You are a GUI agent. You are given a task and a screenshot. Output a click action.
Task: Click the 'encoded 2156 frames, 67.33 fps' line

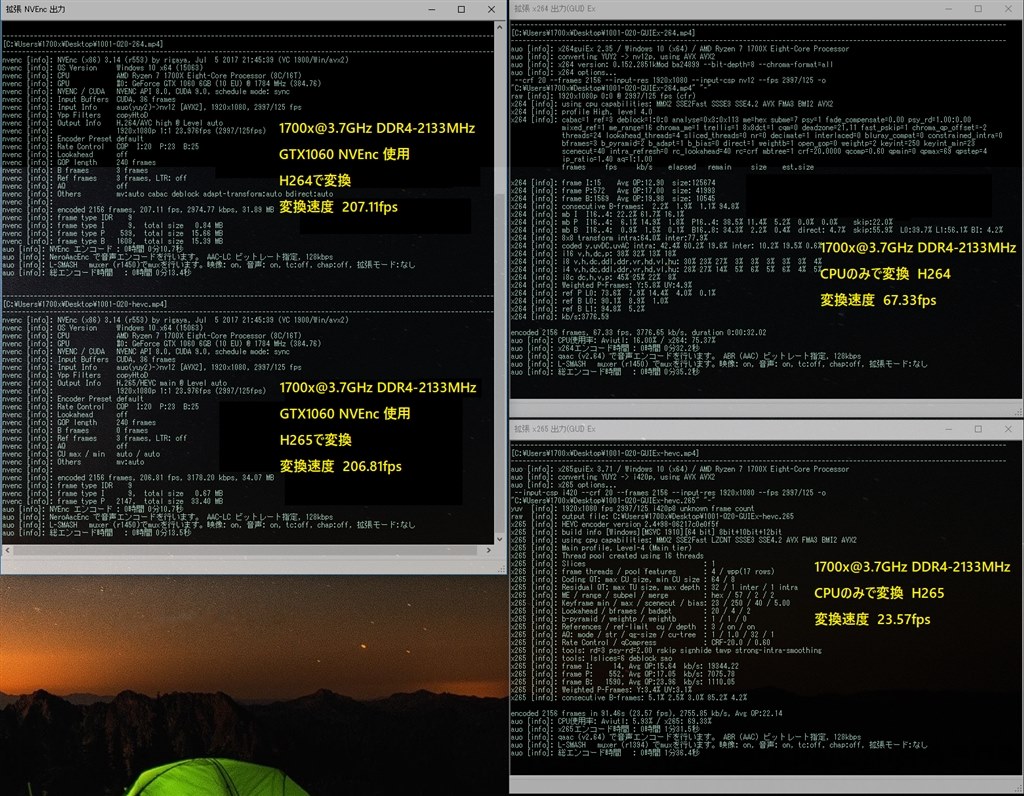[x=639, y=332]
